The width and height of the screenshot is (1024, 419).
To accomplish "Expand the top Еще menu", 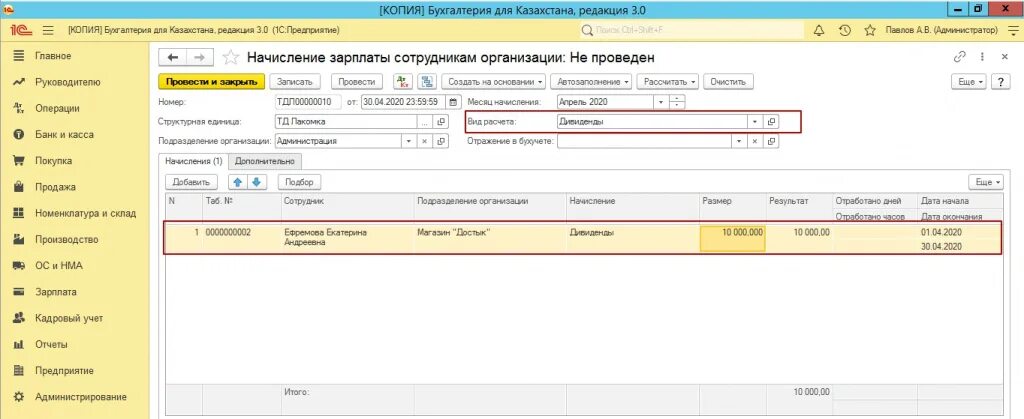I will (970, 82).
